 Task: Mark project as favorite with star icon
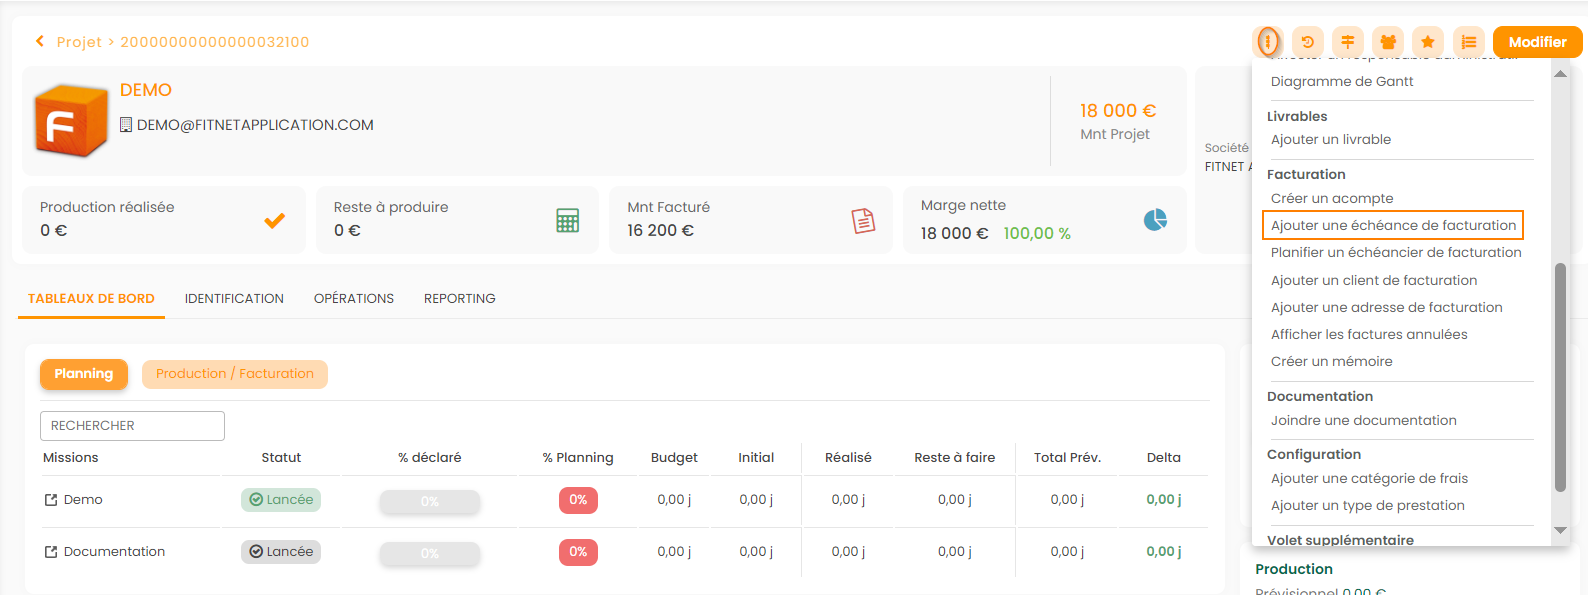tap(1428, 42)
